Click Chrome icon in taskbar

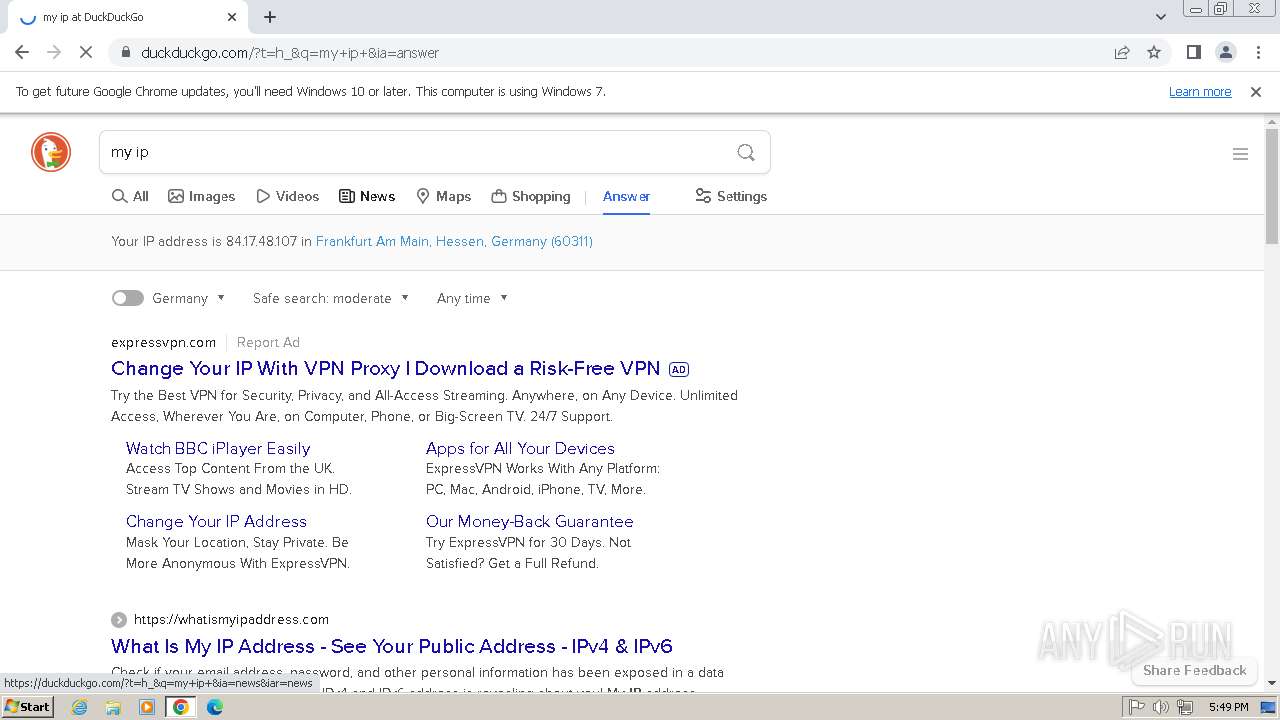click(x=181, y=707)
